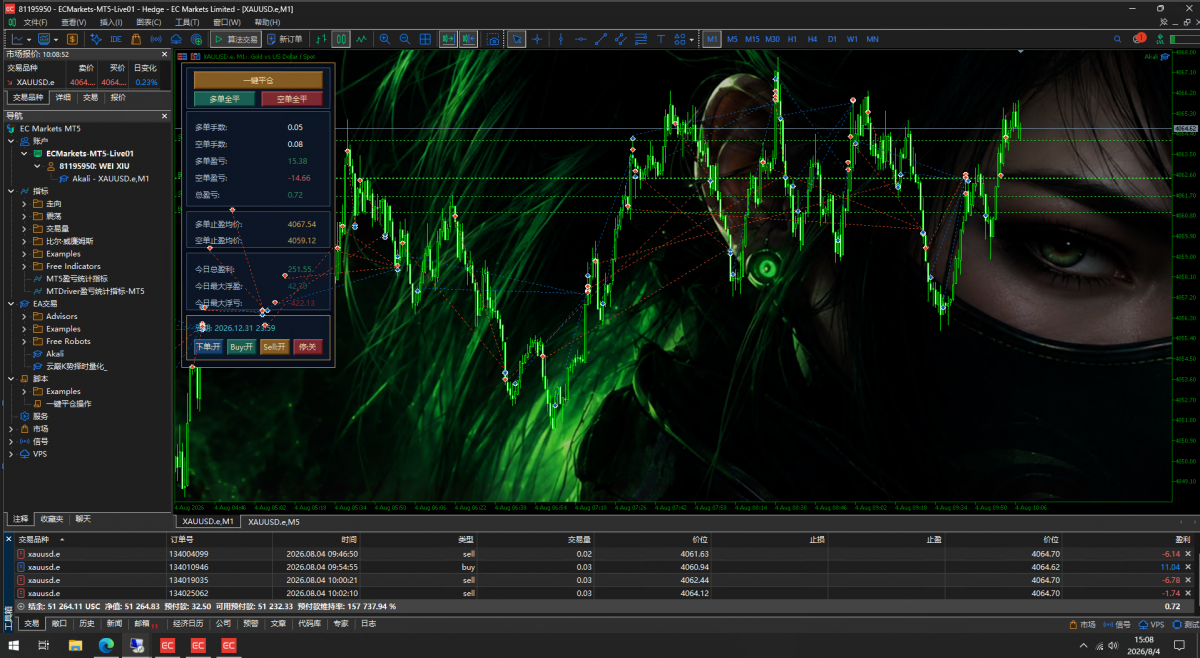Open Microsoft Edge from taskbar

106,646
